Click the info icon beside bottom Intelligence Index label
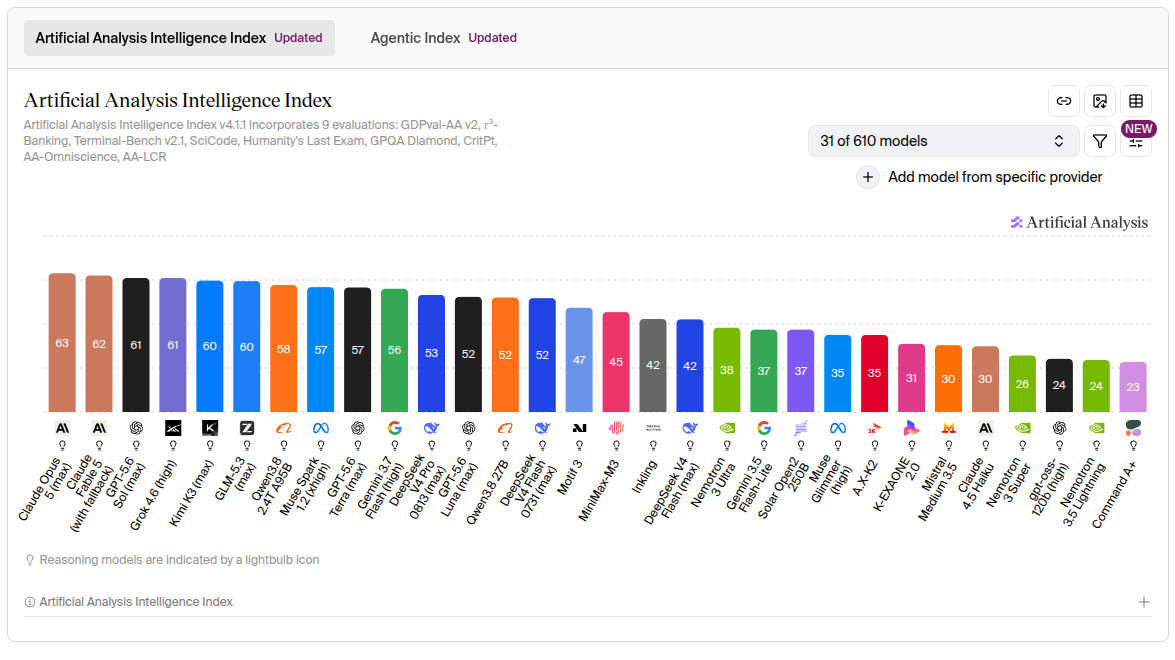1175x660 pixels. [30, 602]
